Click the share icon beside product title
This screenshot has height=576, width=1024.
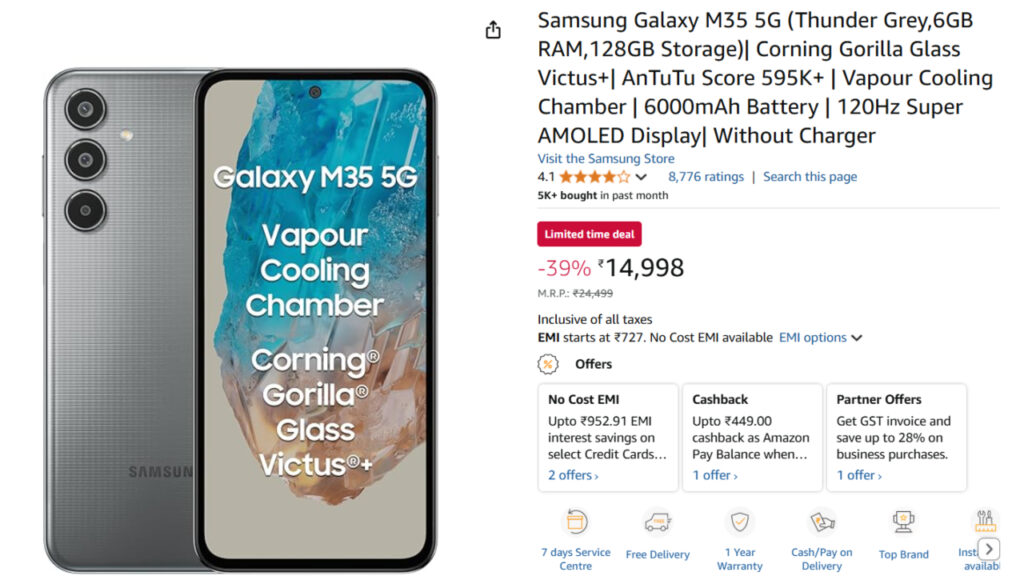click(492, 30)
